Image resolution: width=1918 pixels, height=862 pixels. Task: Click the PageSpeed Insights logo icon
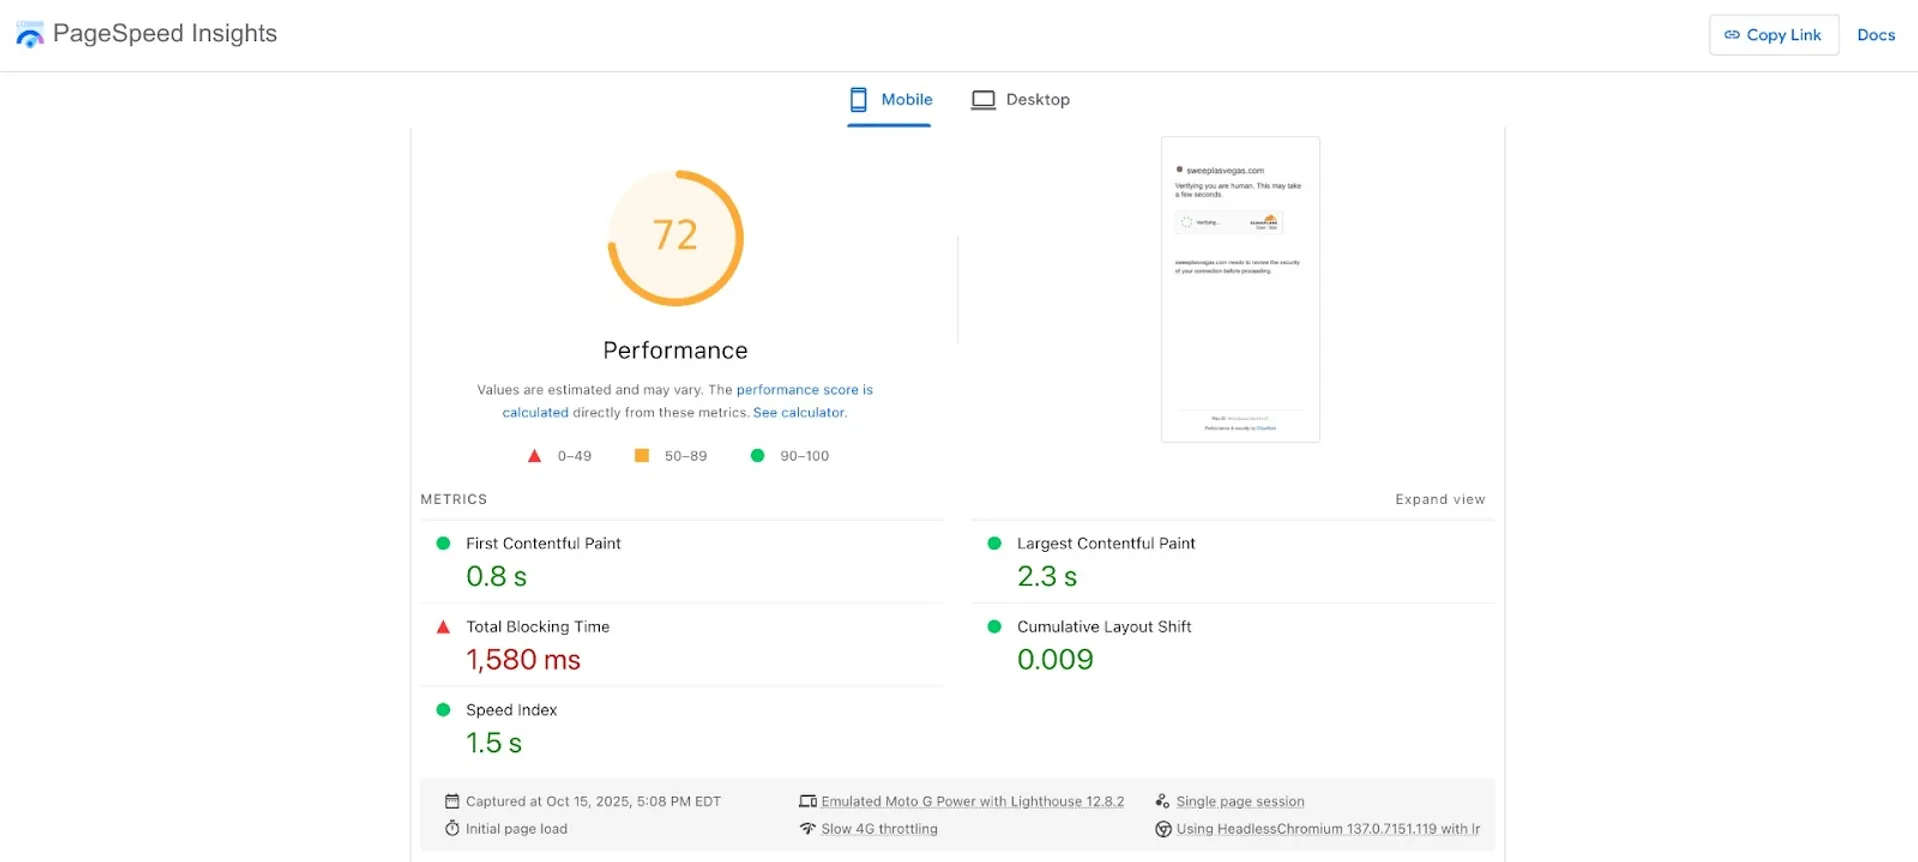click(x=30, y=35)
